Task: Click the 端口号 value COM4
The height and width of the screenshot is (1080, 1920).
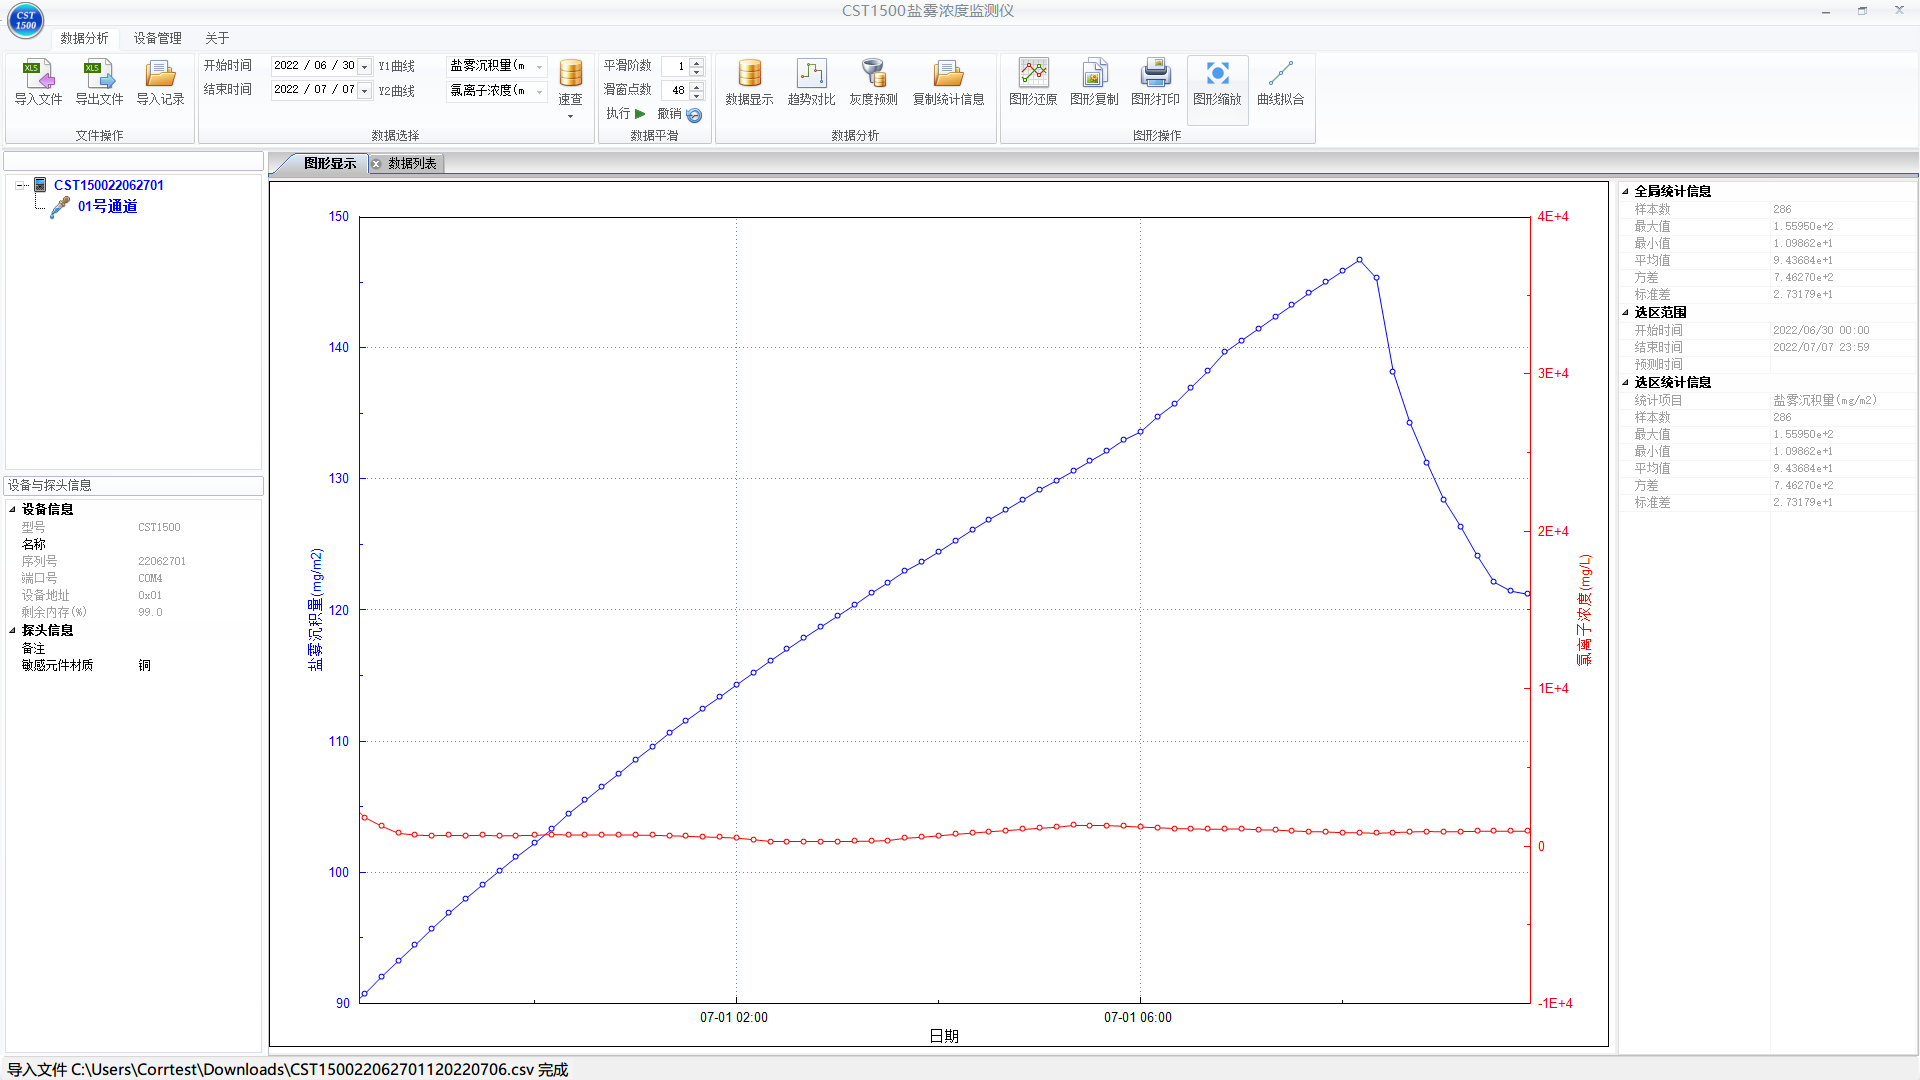Action: (x=150, y=578)
